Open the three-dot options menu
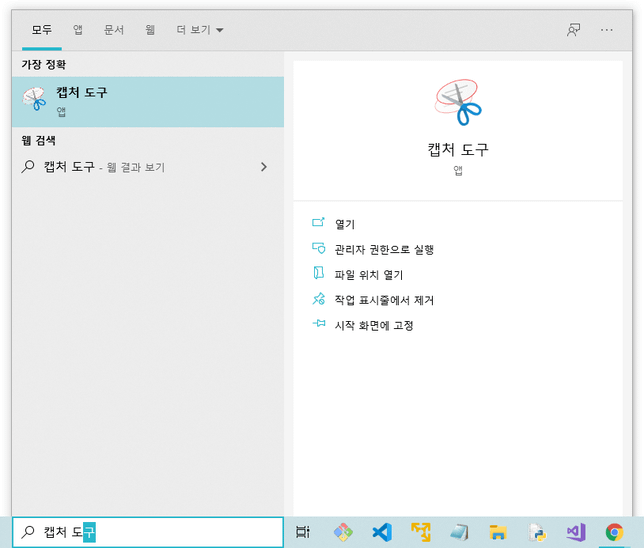The width and height of the screenshot is (644, 548). tap(607, 30)
